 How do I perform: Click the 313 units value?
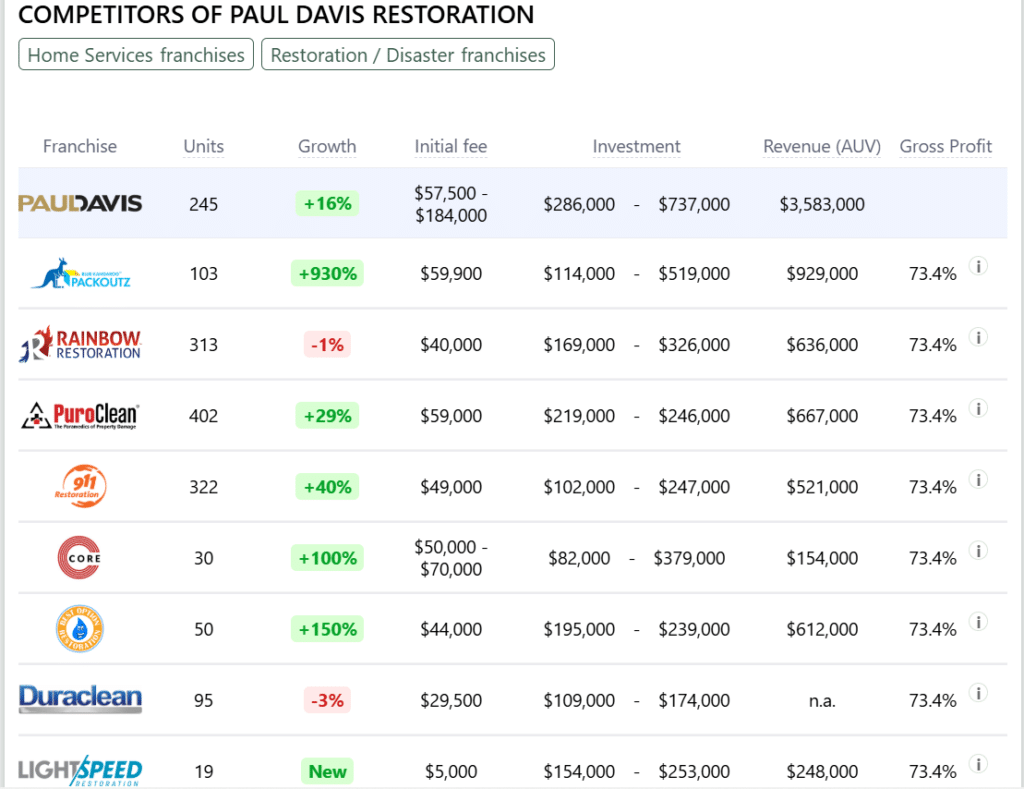[x=204, y=345]
